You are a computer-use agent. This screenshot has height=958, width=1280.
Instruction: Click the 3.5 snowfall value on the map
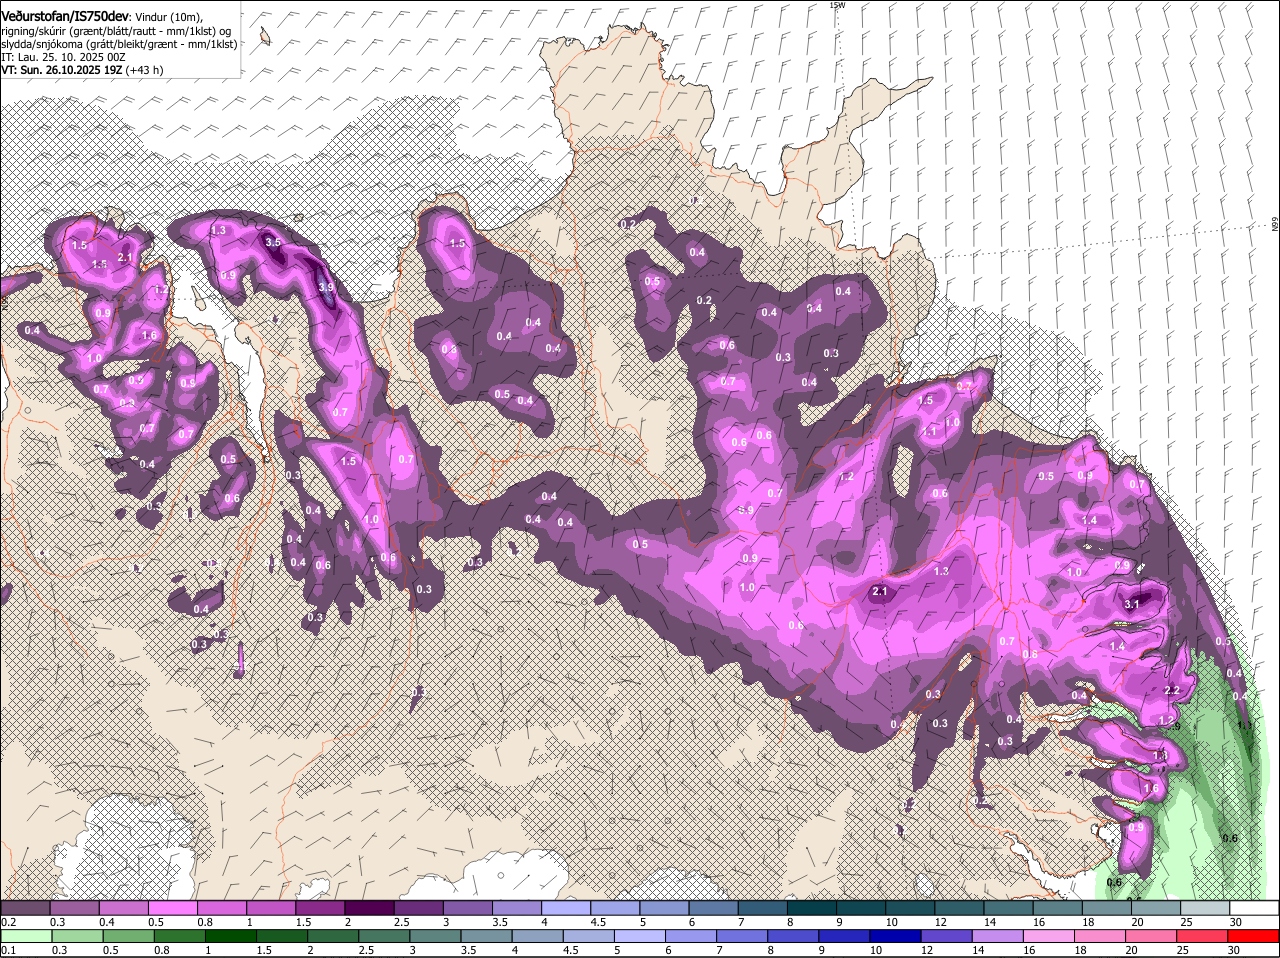point(272,242)
